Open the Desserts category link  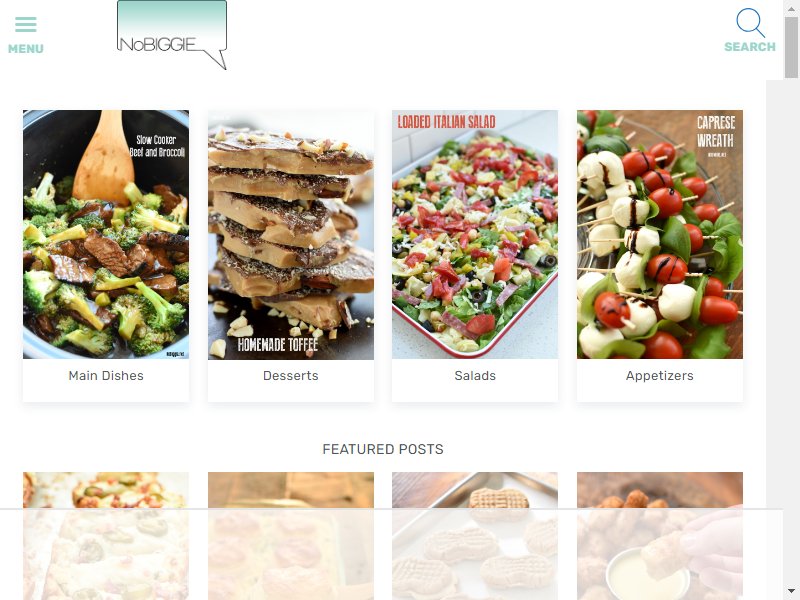291,376
